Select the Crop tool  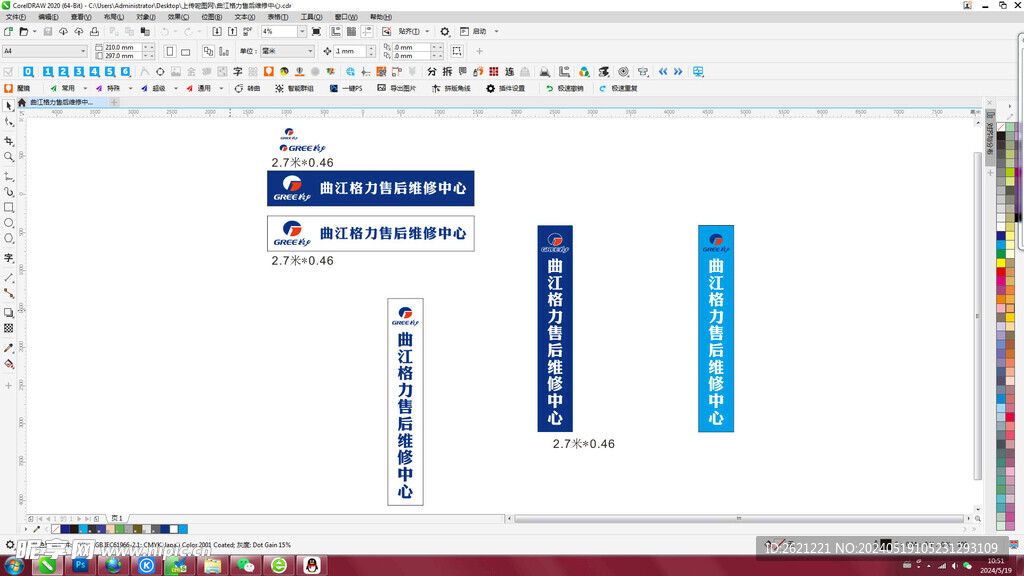click(8, 140)
